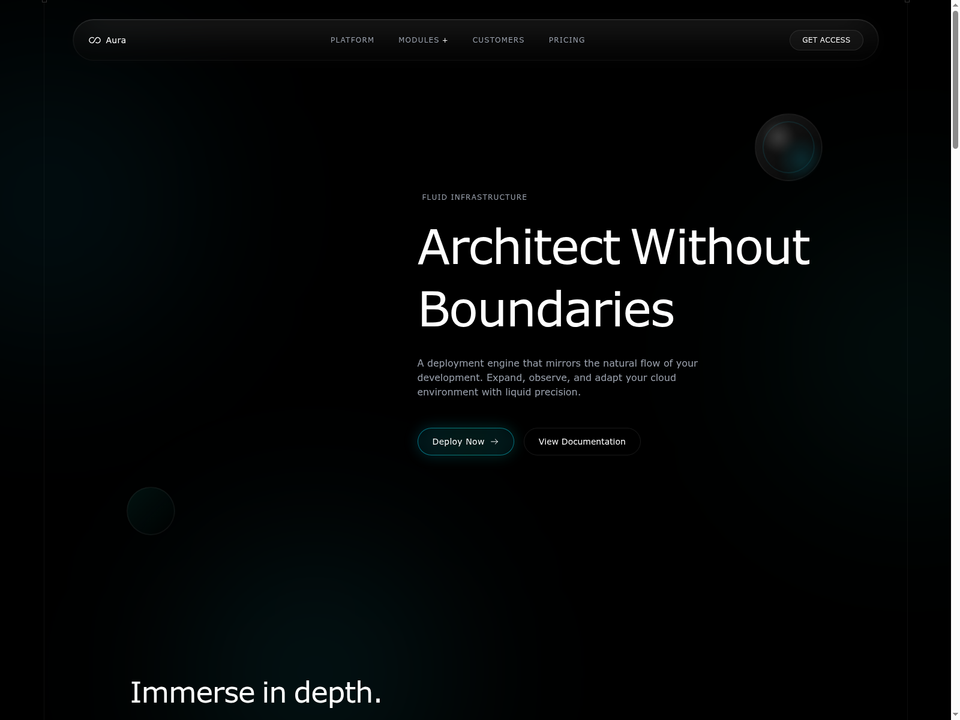Navigate to Pricing in the navbar
The width and height of the screenshot is (960, 720).
point(566,40)
